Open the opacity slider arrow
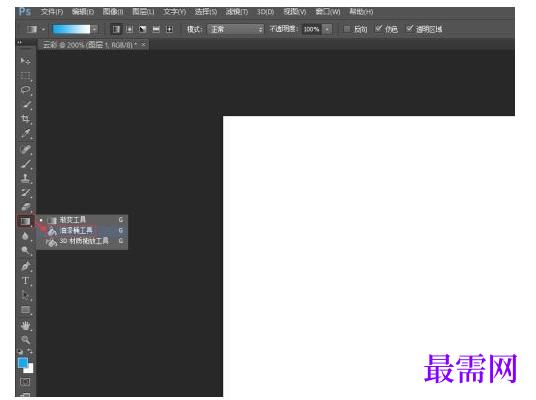Image resolution: width=536 pixels, height=400 pixels. coord(327,29)
